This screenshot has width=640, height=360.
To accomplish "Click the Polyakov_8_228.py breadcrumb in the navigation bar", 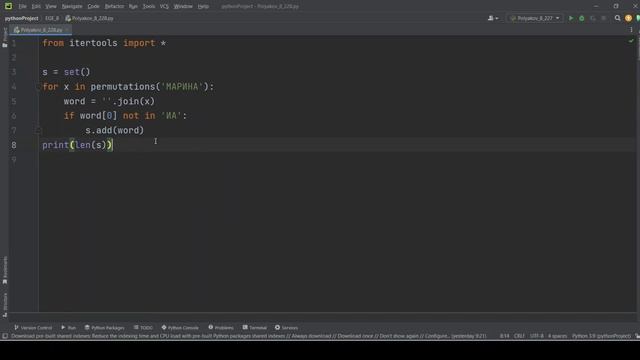I will 89,18.
